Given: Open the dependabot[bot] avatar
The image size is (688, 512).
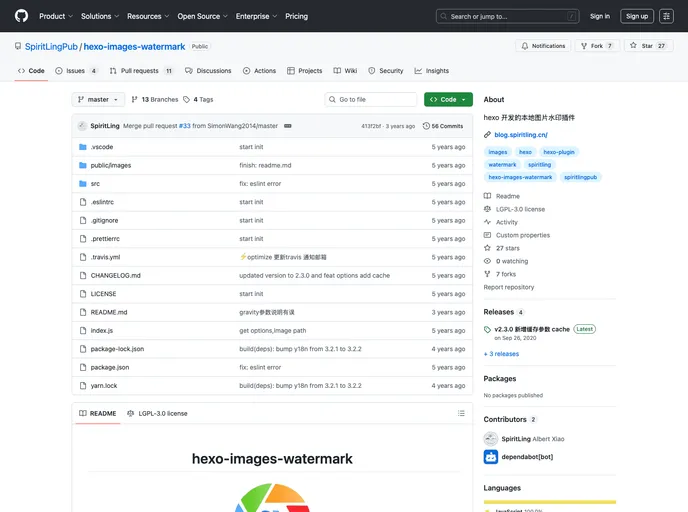Looking at the screenshot, I should (491, 457).
